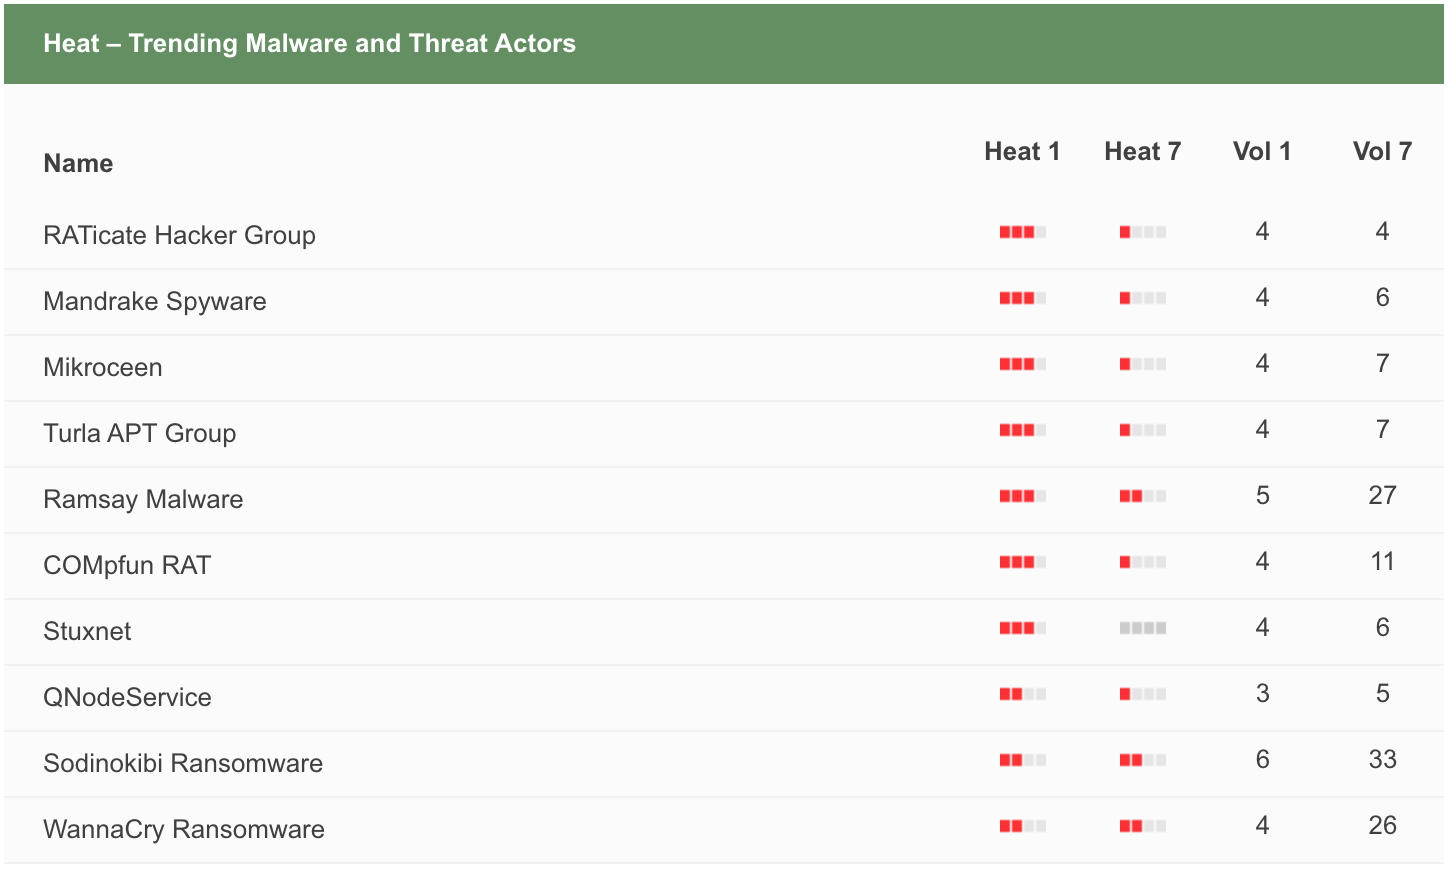
Task: Click Vol 7 value 6 for Stuxnet
Action: (1382, 627)
